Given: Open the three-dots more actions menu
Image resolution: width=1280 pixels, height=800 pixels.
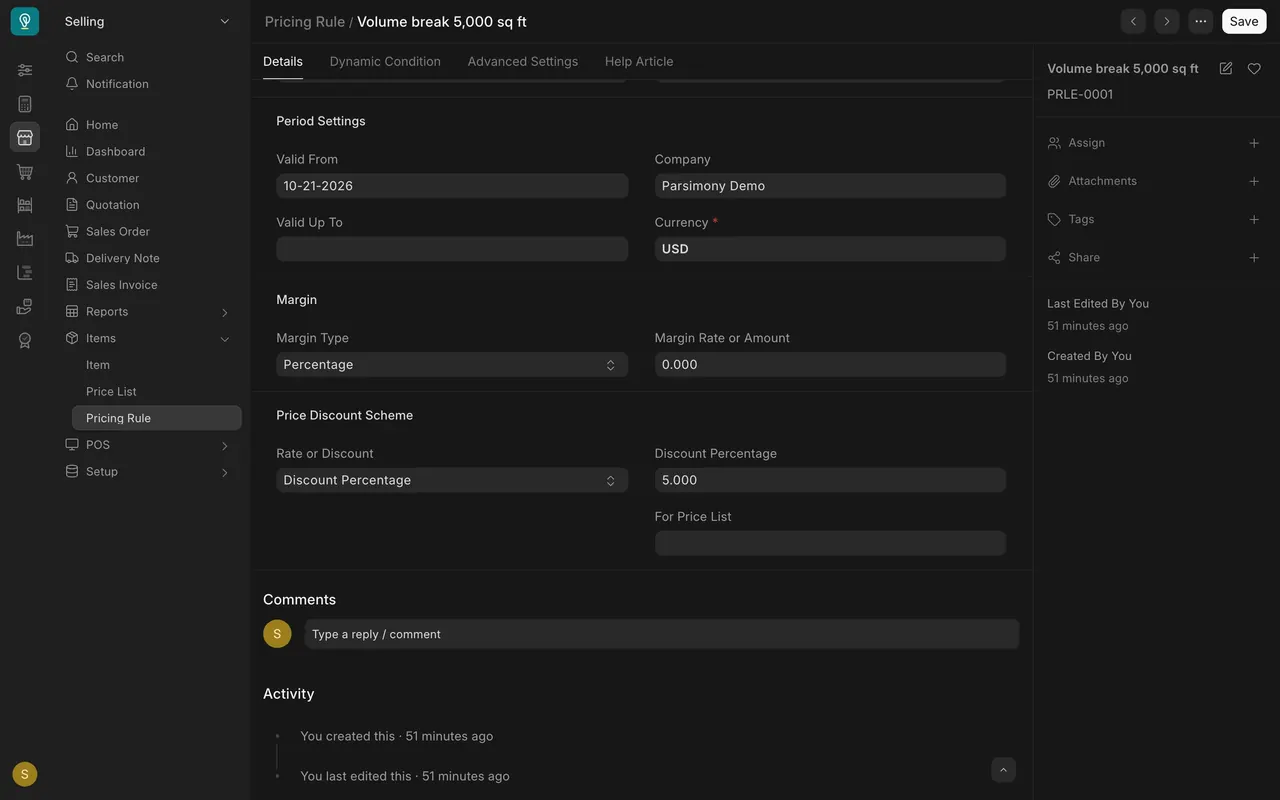Looking at the screenshot, I should (x=1201, y=21).
